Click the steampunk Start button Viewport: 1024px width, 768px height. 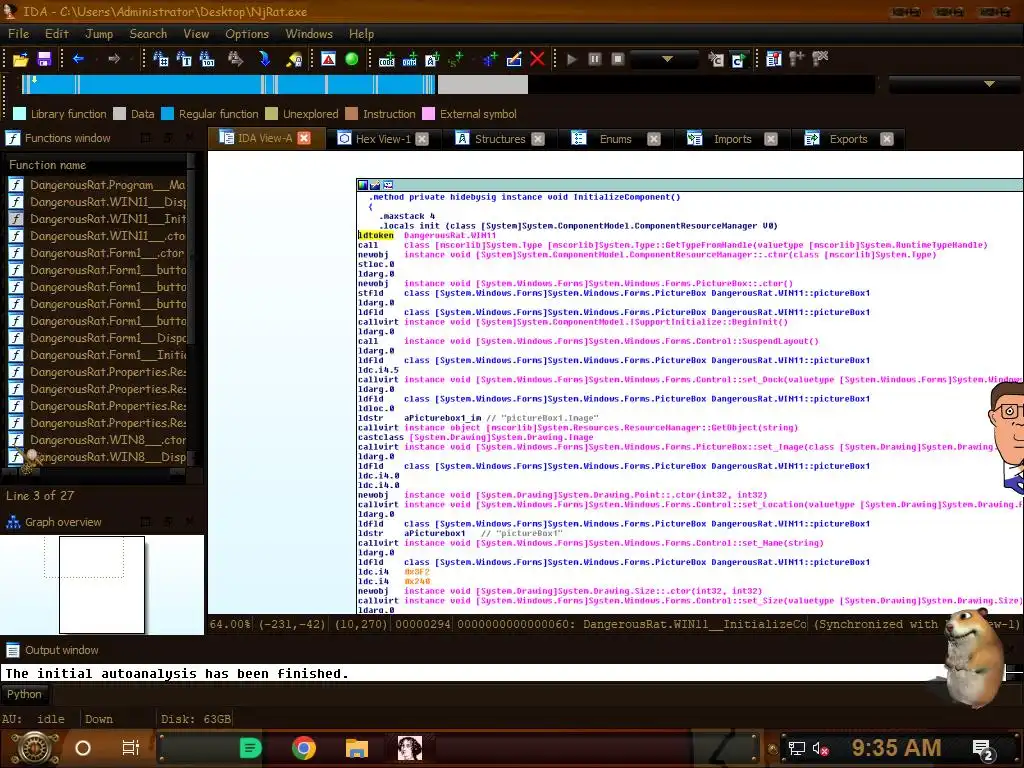[x=34, y=748]
